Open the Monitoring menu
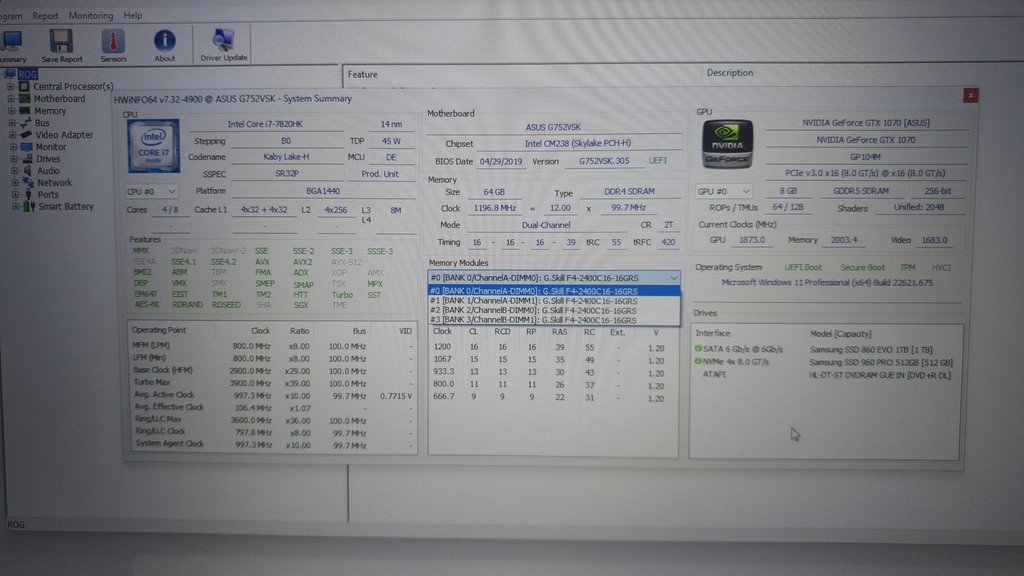The image size is (1024, 576). point(89,15)
